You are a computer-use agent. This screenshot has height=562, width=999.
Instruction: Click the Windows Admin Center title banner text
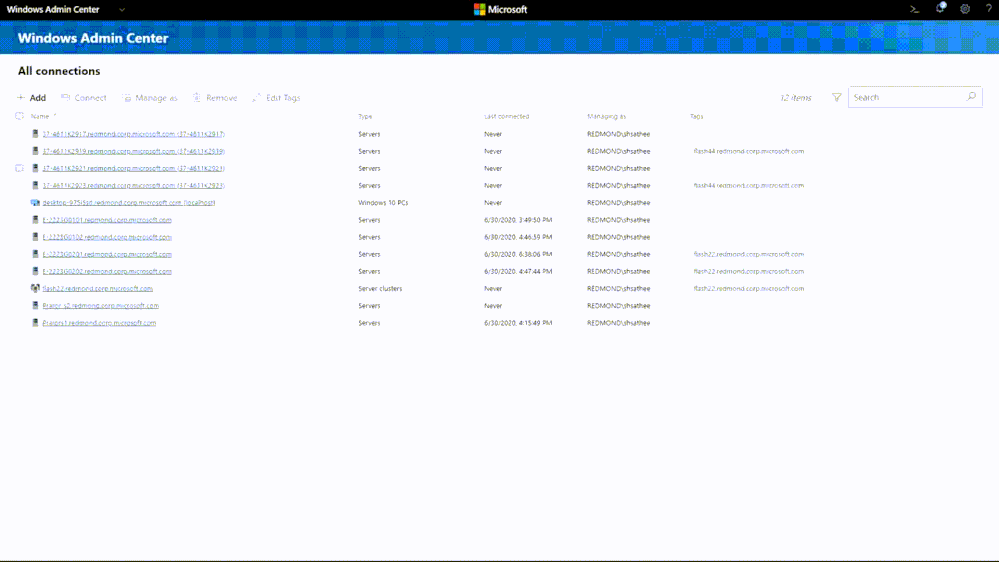(93, 38)
